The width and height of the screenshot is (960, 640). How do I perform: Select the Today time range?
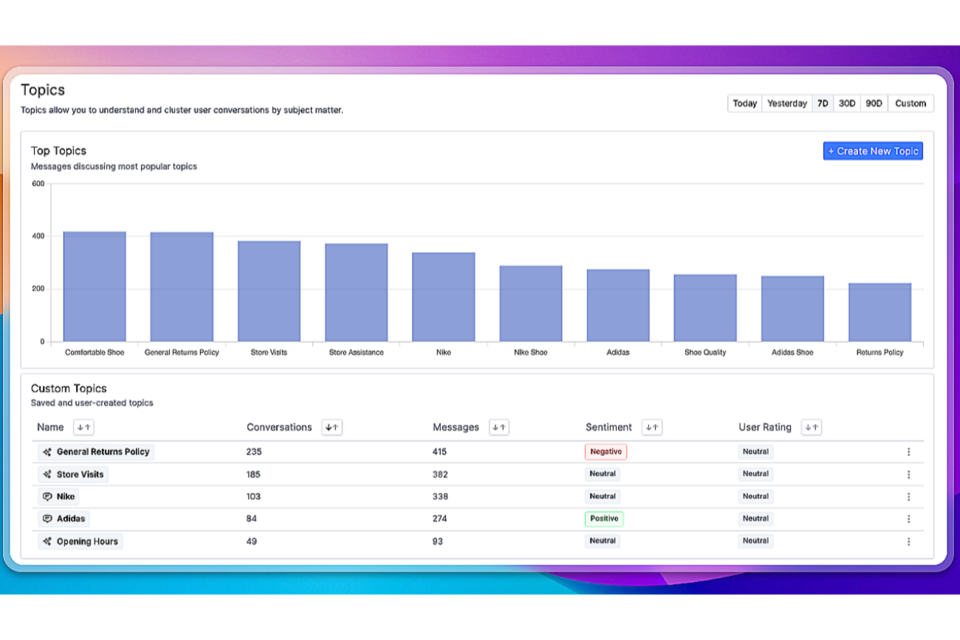(x=744, y=103)
